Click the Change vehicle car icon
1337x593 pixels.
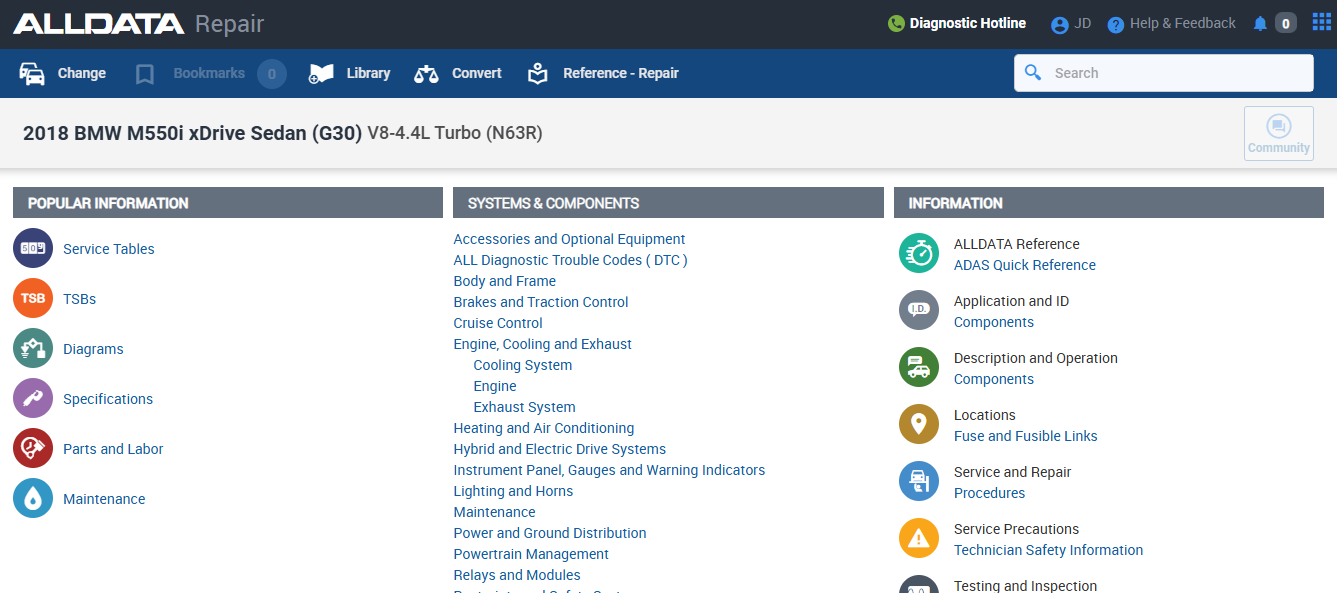point(32,74)
